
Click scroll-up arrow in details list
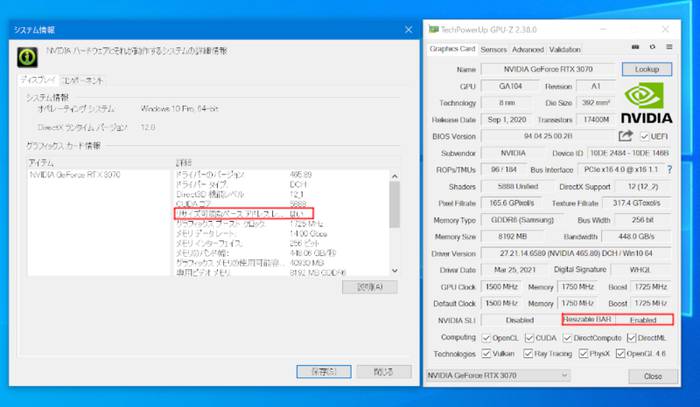coord(395,176)
